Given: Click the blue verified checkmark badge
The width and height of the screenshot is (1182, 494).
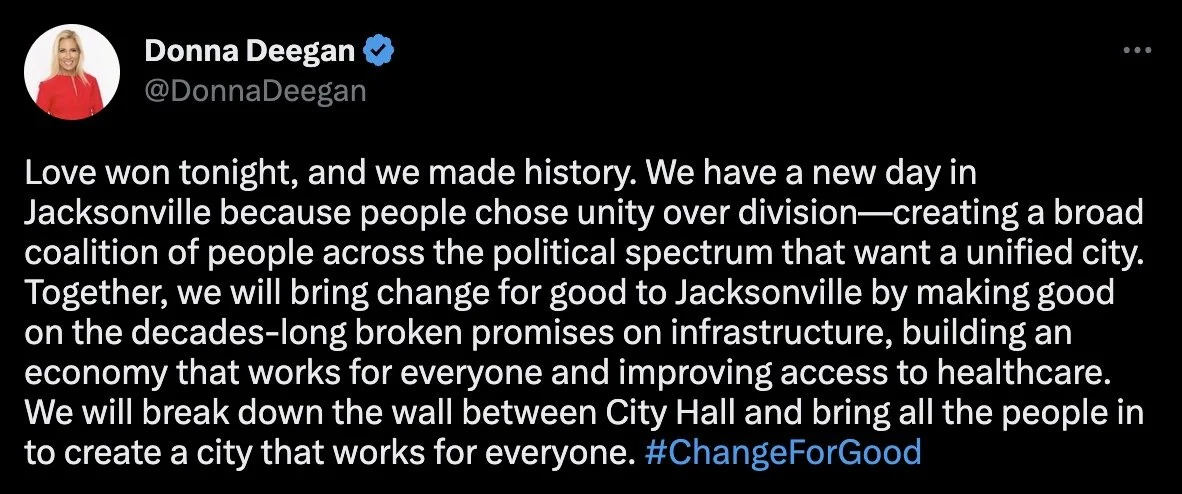Looking at the screenshot, I should click(x=378, y=51).
